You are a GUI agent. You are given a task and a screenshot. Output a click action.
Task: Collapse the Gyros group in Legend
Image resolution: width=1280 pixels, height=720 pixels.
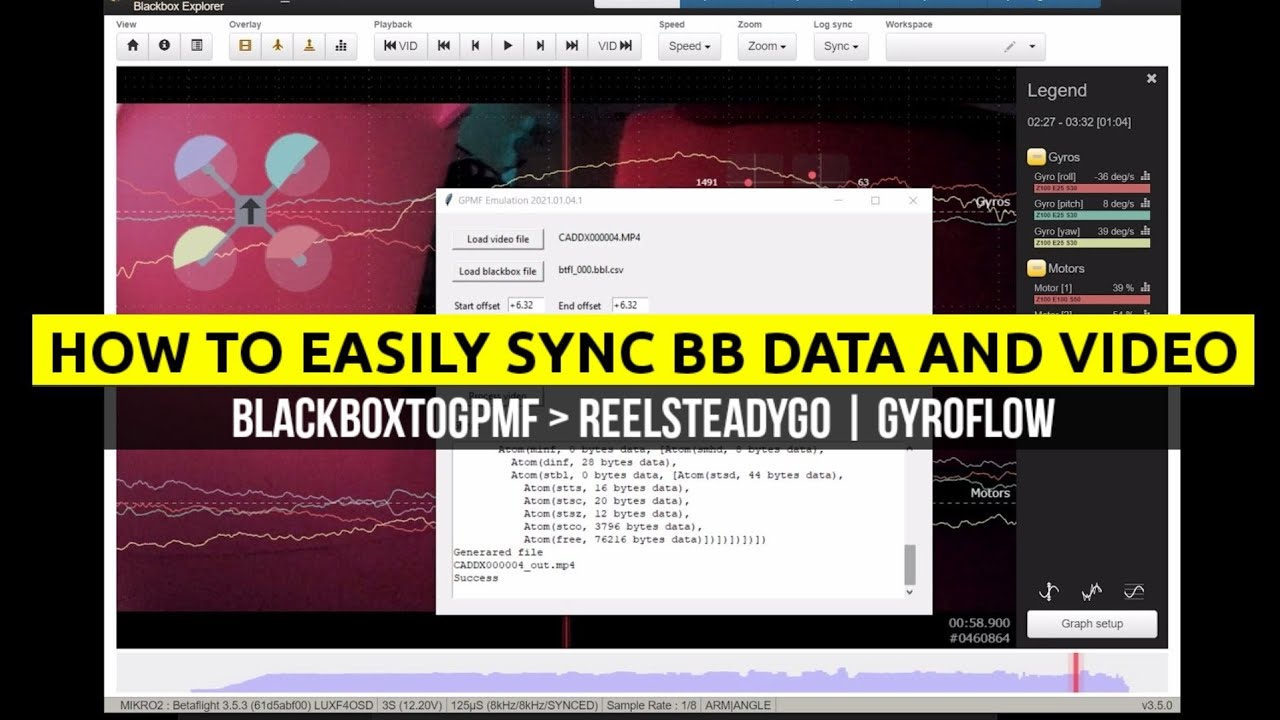pos(1037,157)
